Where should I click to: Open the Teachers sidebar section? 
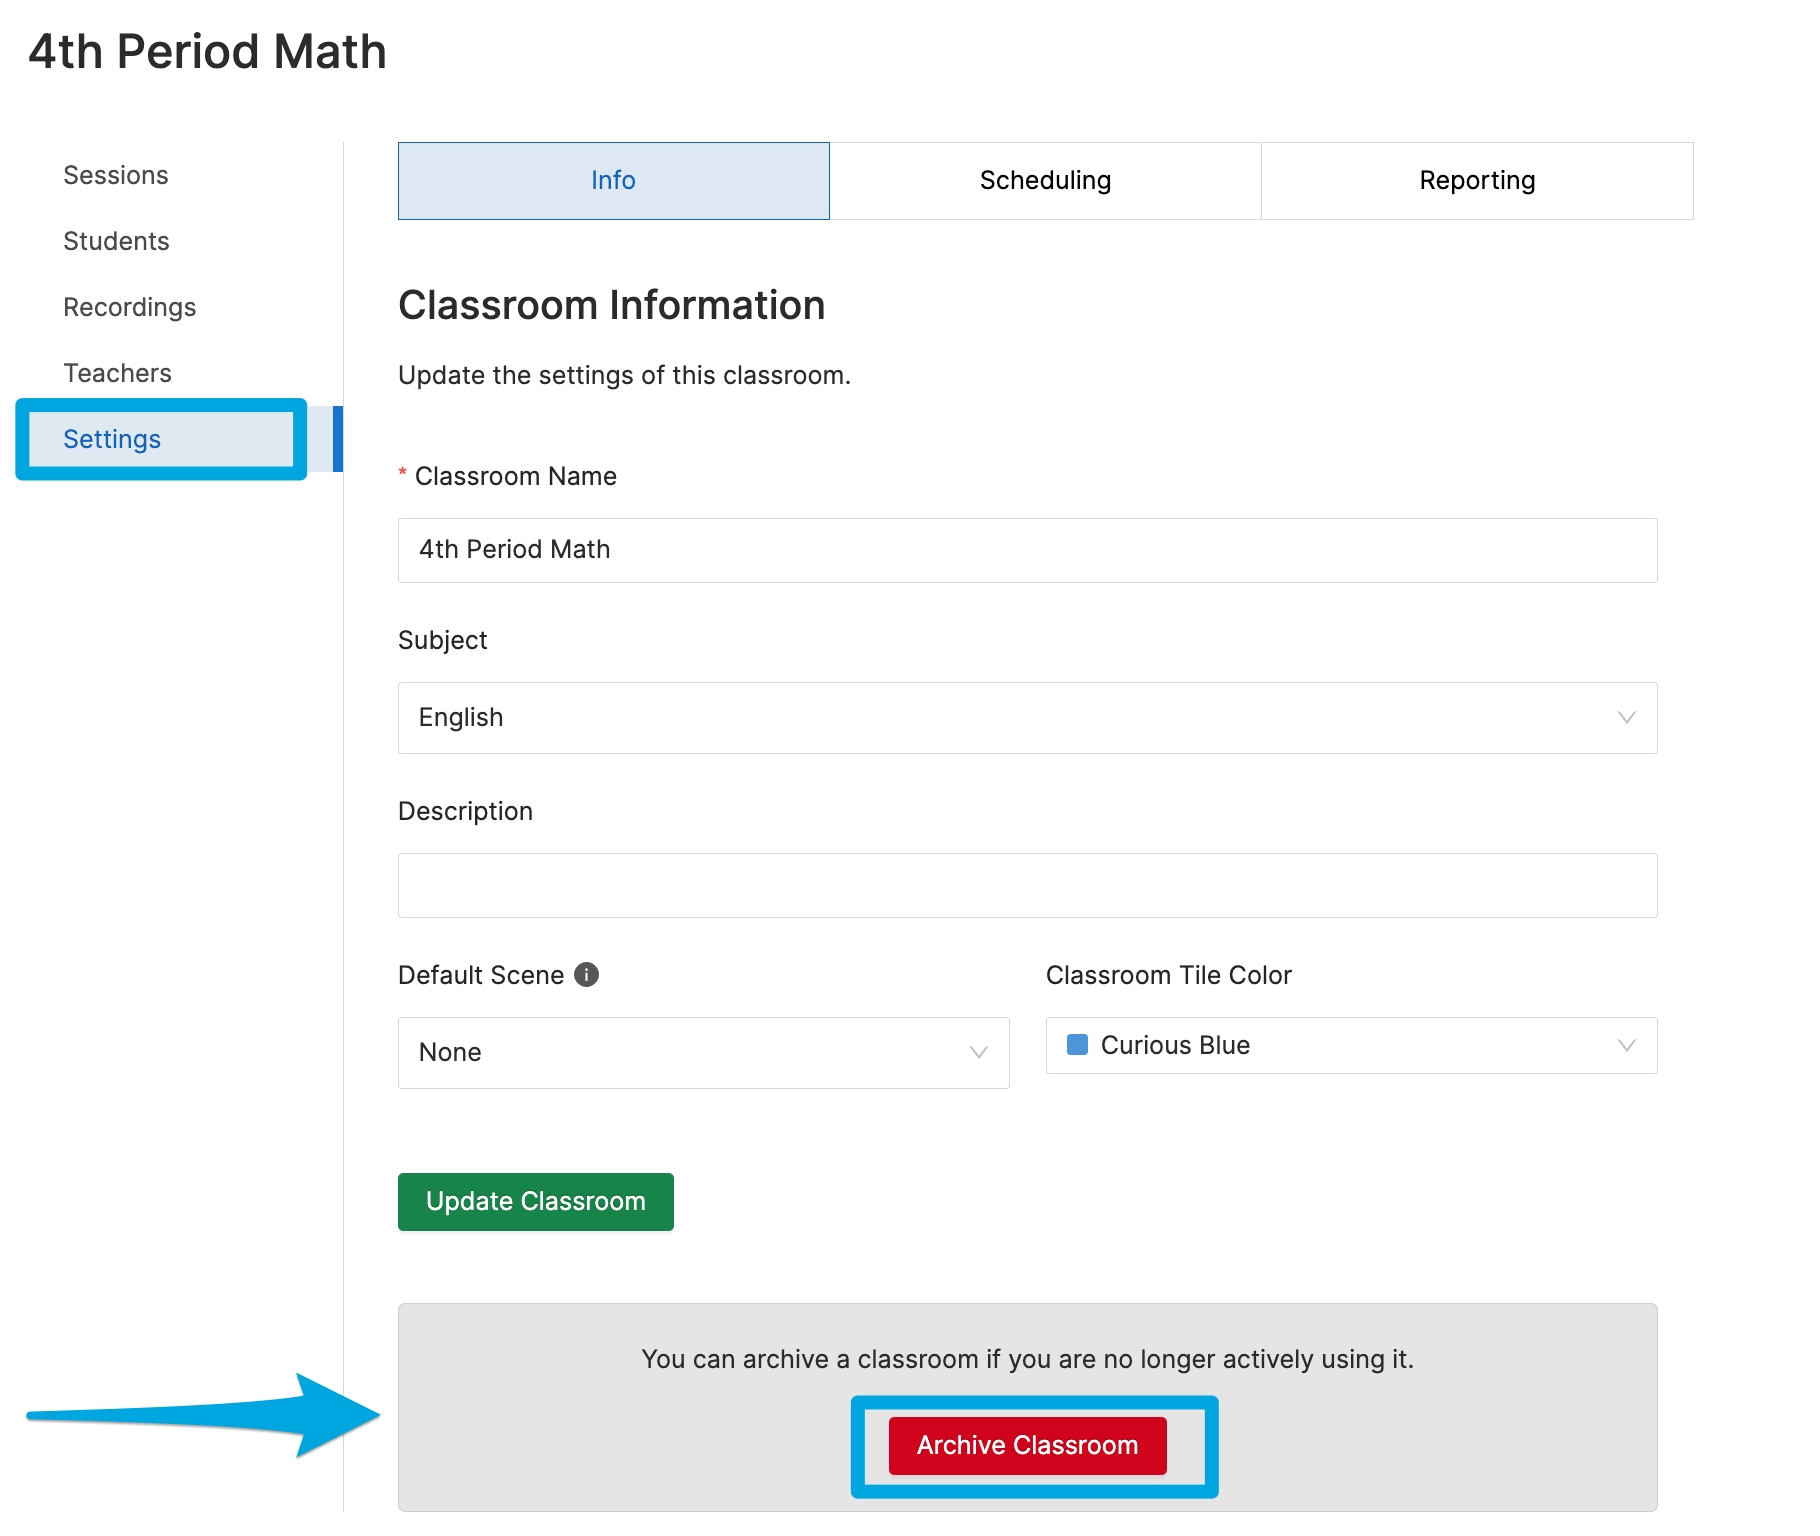[117, 373]
